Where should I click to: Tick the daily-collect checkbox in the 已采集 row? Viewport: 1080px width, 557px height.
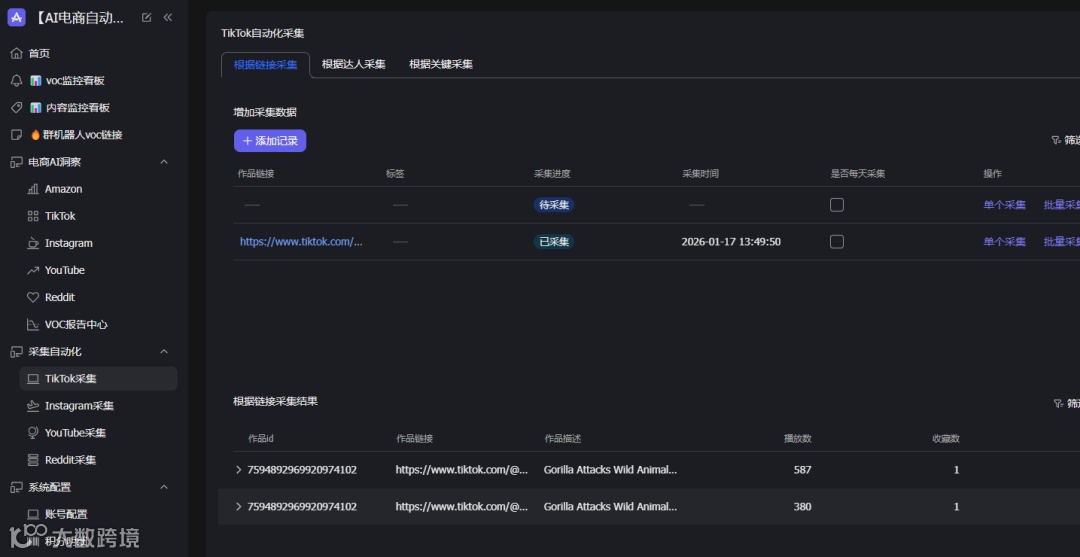[837, 242]
